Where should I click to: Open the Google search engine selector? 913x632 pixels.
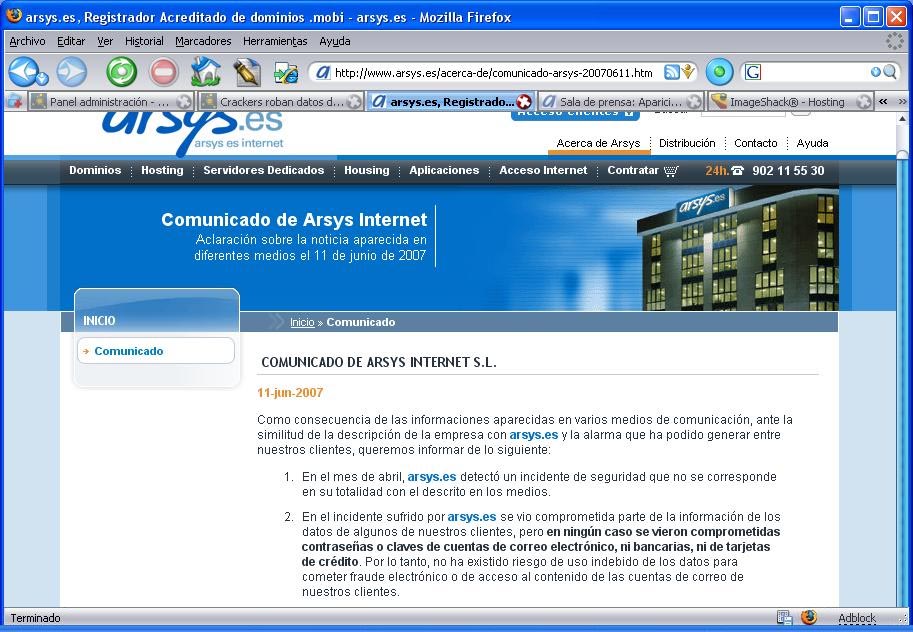click(x=753, y=72)
